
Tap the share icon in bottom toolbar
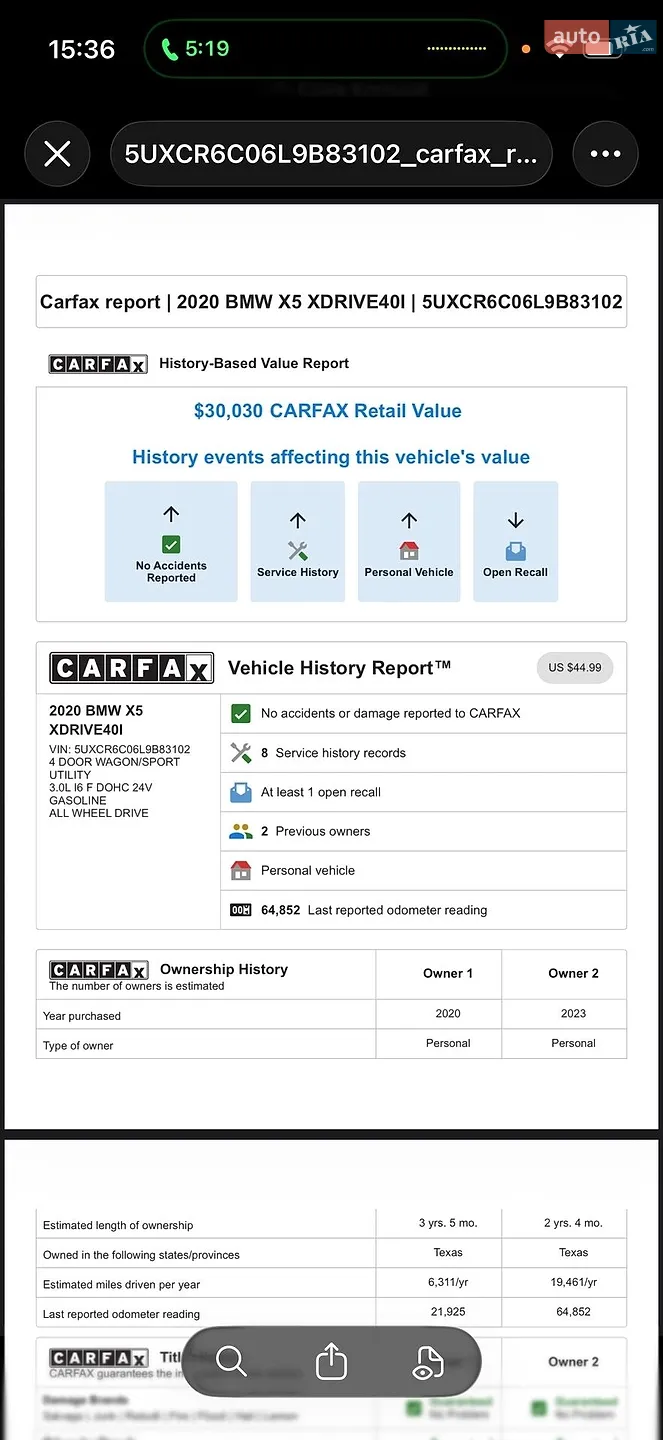tap(331, 1361)
